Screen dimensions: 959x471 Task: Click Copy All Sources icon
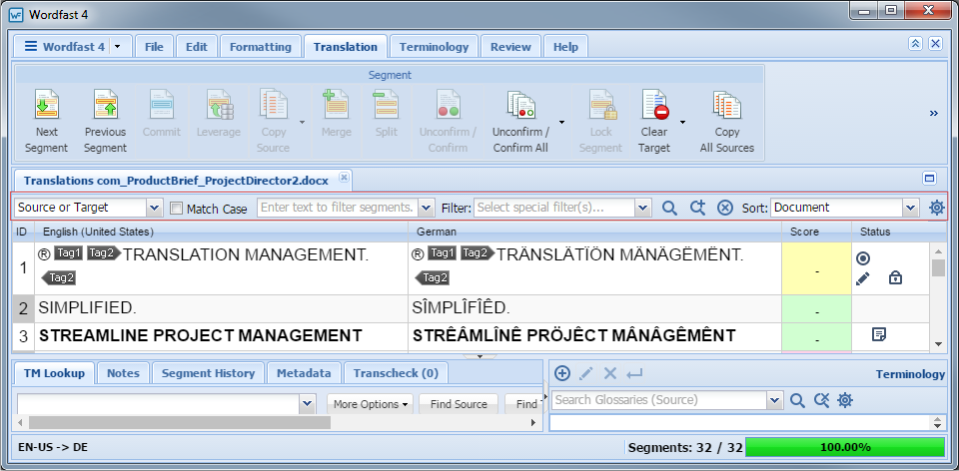pos(727,104)
